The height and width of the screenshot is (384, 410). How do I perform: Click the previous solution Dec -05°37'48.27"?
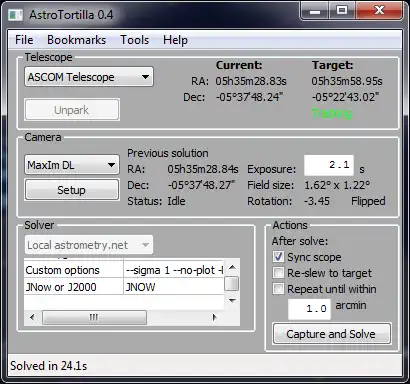pyautogui.click(x=201, y=185)
